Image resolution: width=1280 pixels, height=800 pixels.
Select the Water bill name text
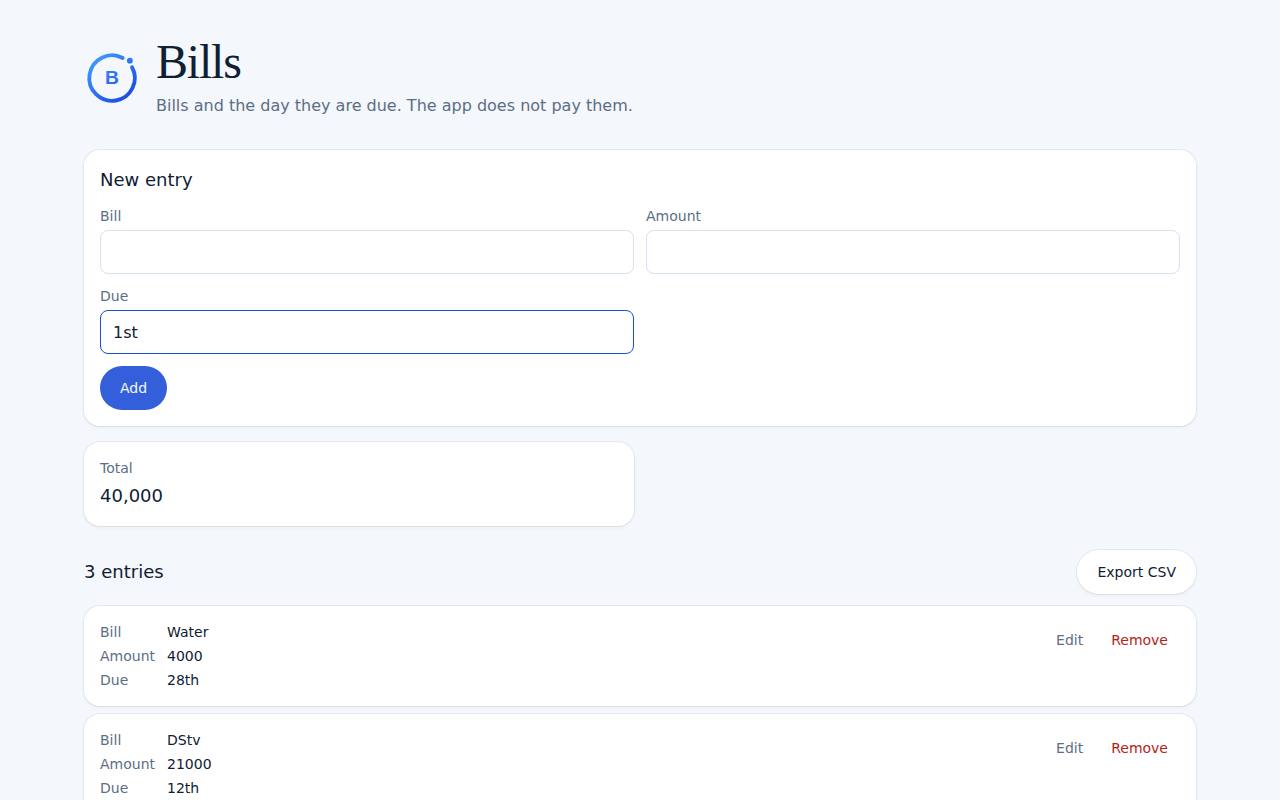[x=188, y=632]
